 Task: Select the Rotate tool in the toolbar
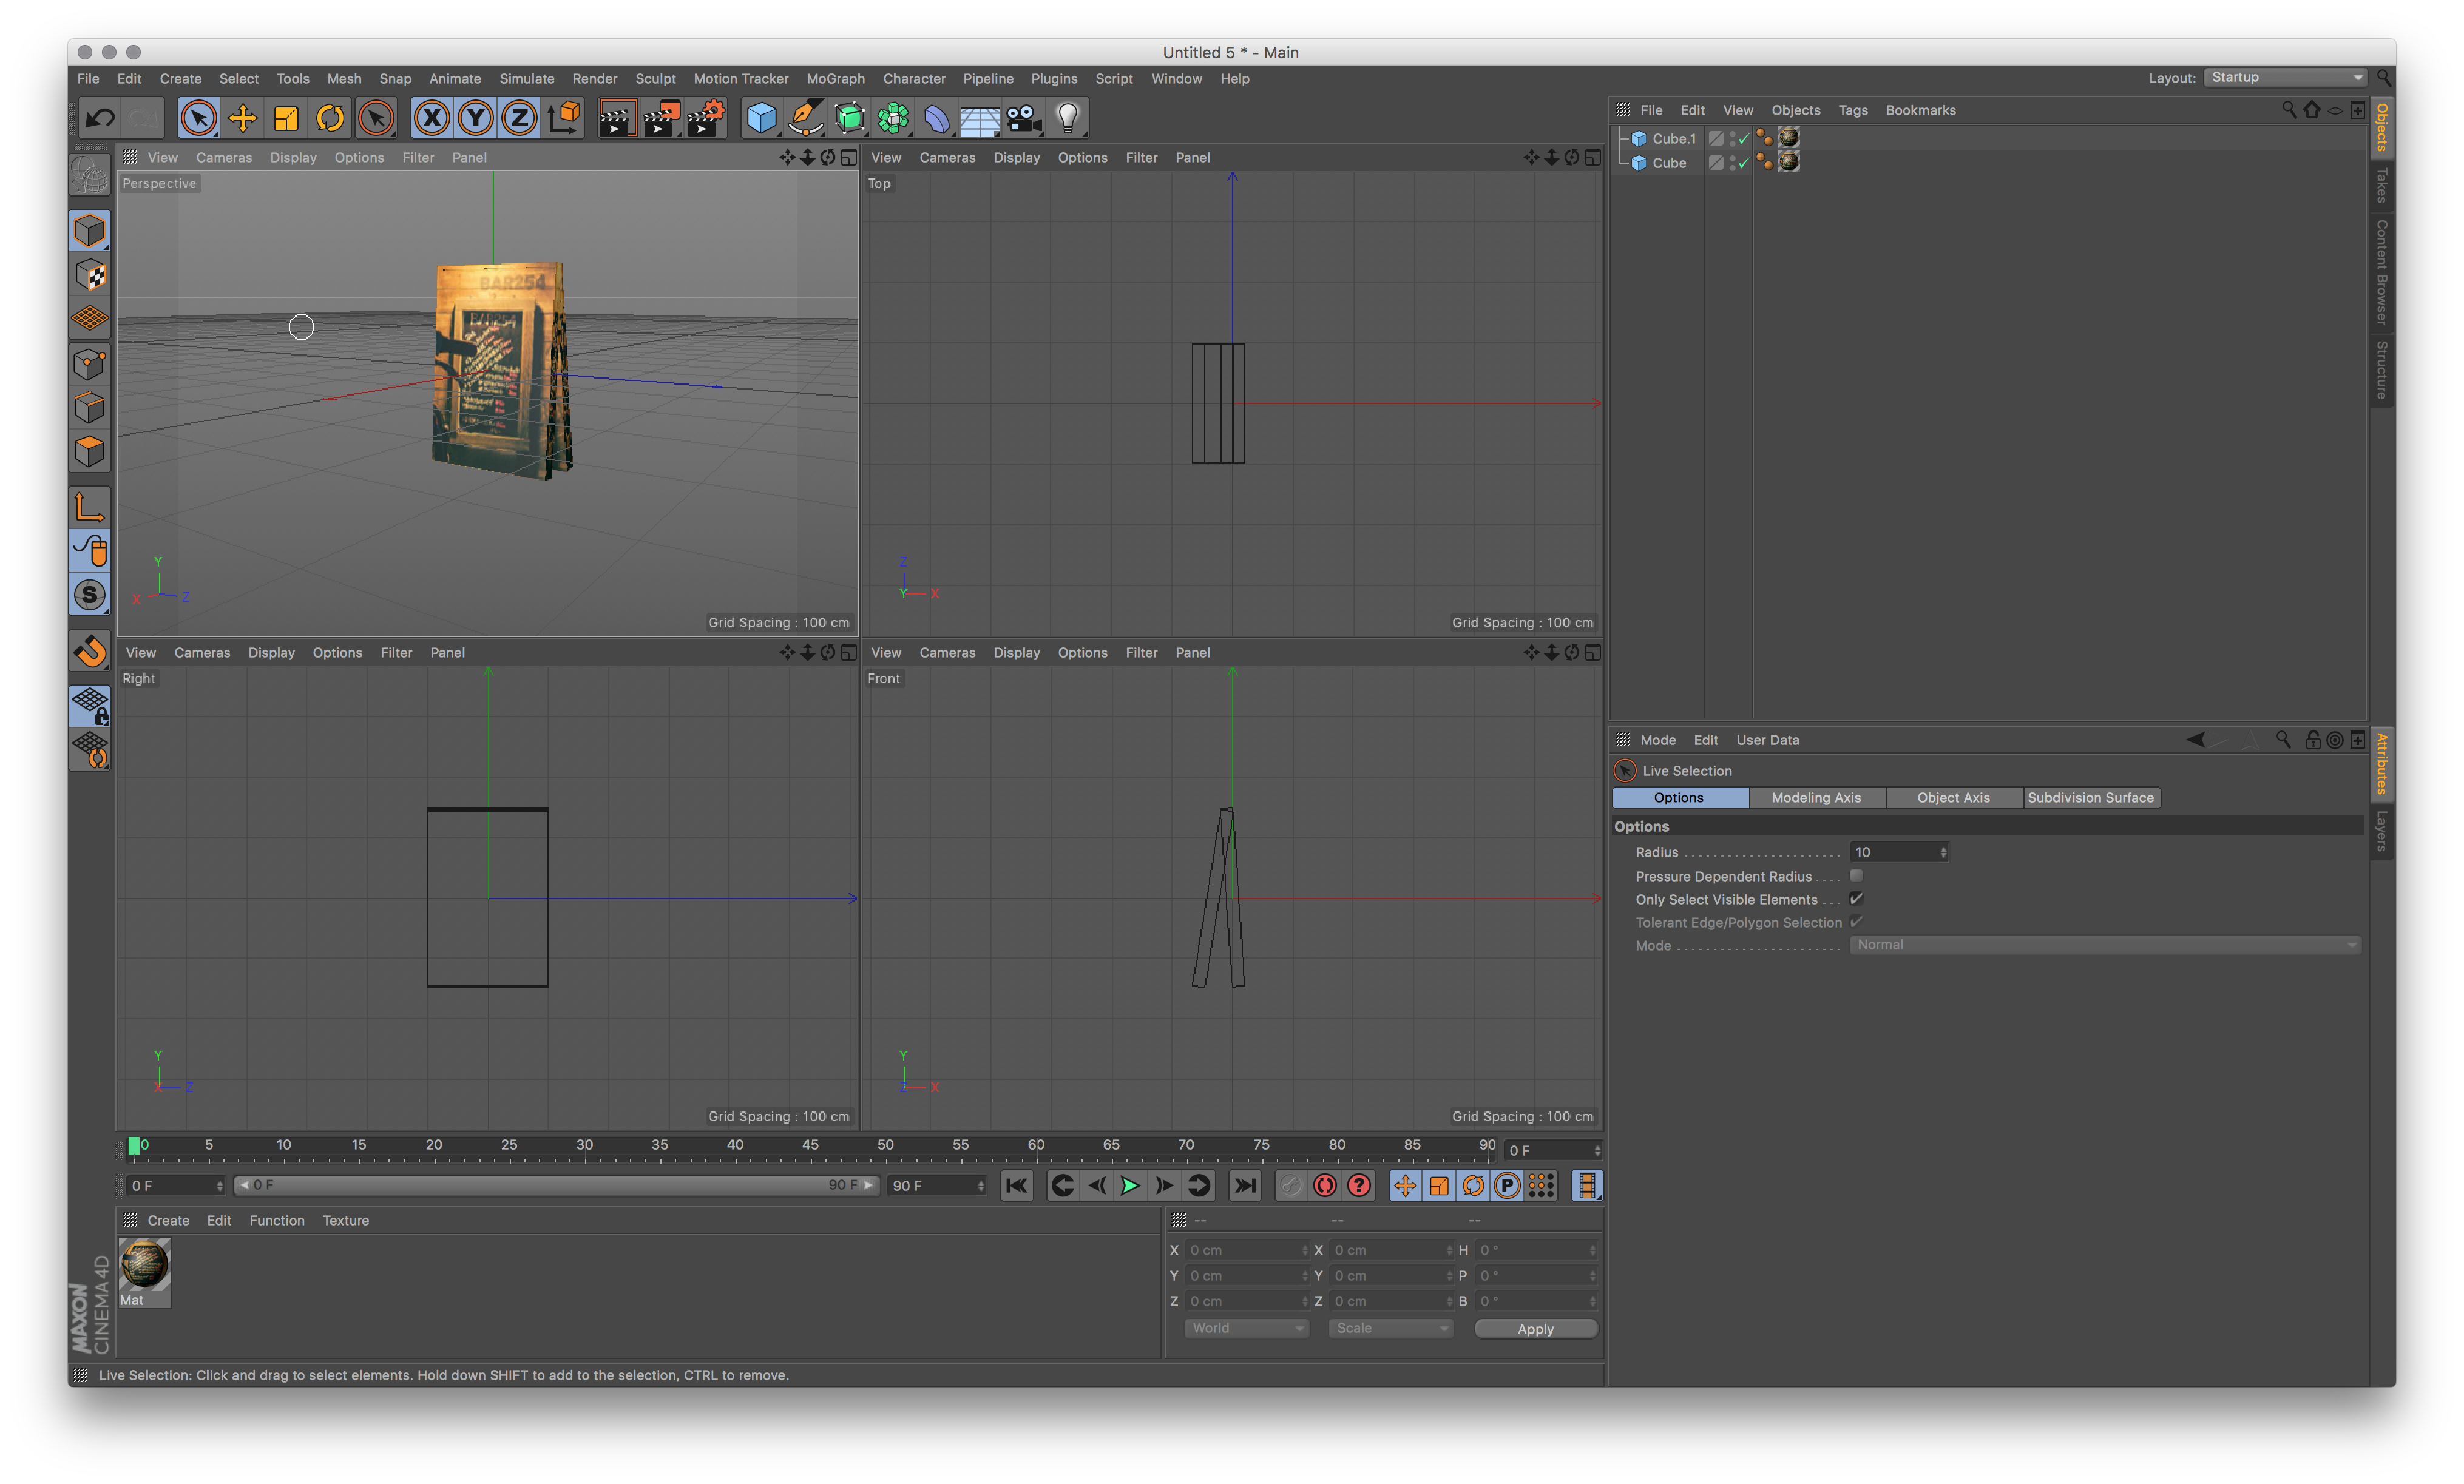(x=330, y=118)
